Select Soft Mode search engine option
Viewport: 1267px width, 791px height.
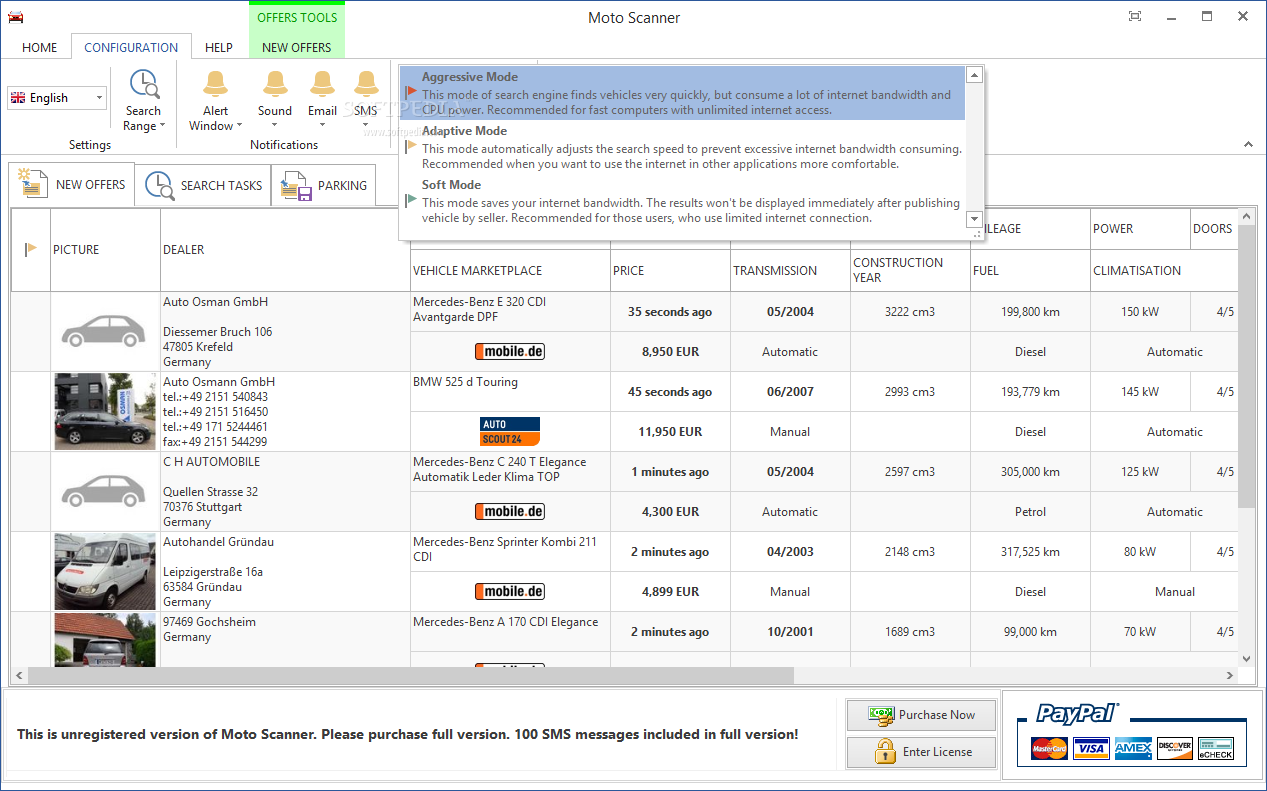[682, 201]
